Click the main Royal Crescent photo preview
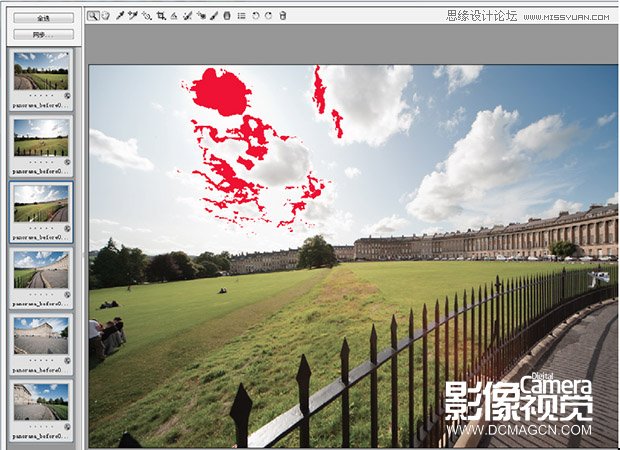This screenshot has height=450, width=620. pos(353,256)
